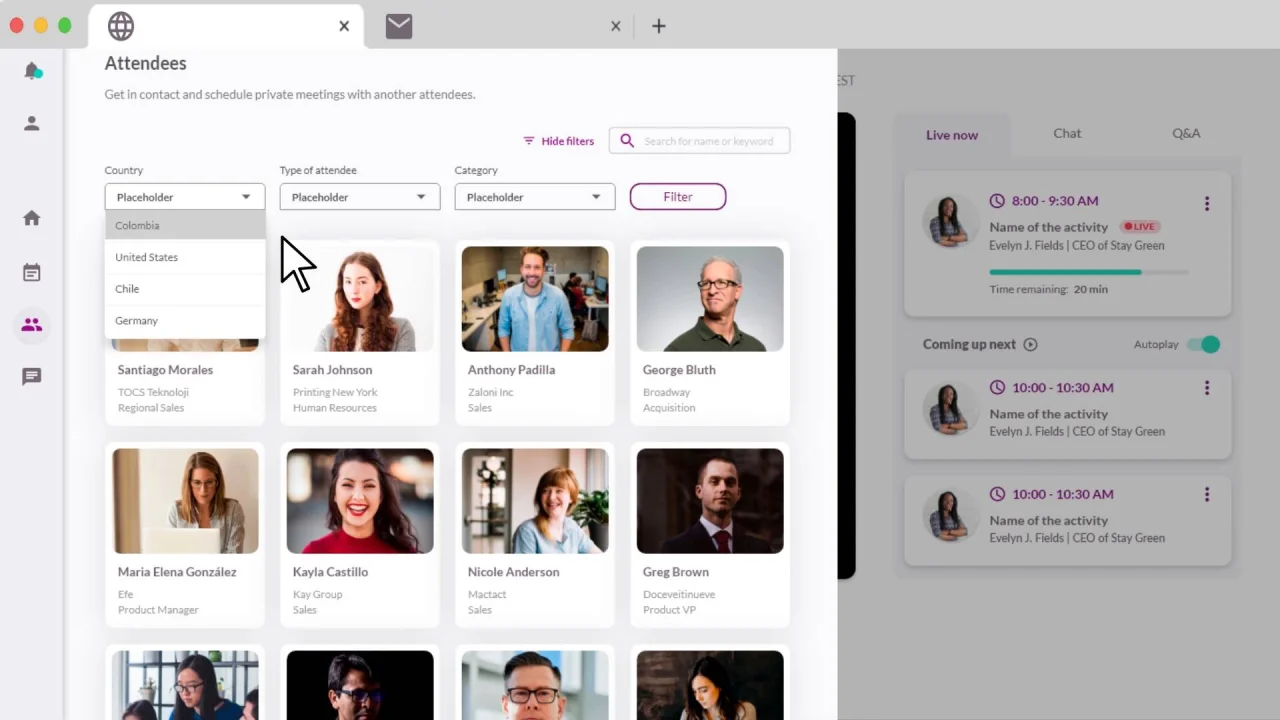Image resolution: width=1280 pixels, height=720 pixels.
Task: Open Kayla Castillo's photo
Action: point(360,501)
